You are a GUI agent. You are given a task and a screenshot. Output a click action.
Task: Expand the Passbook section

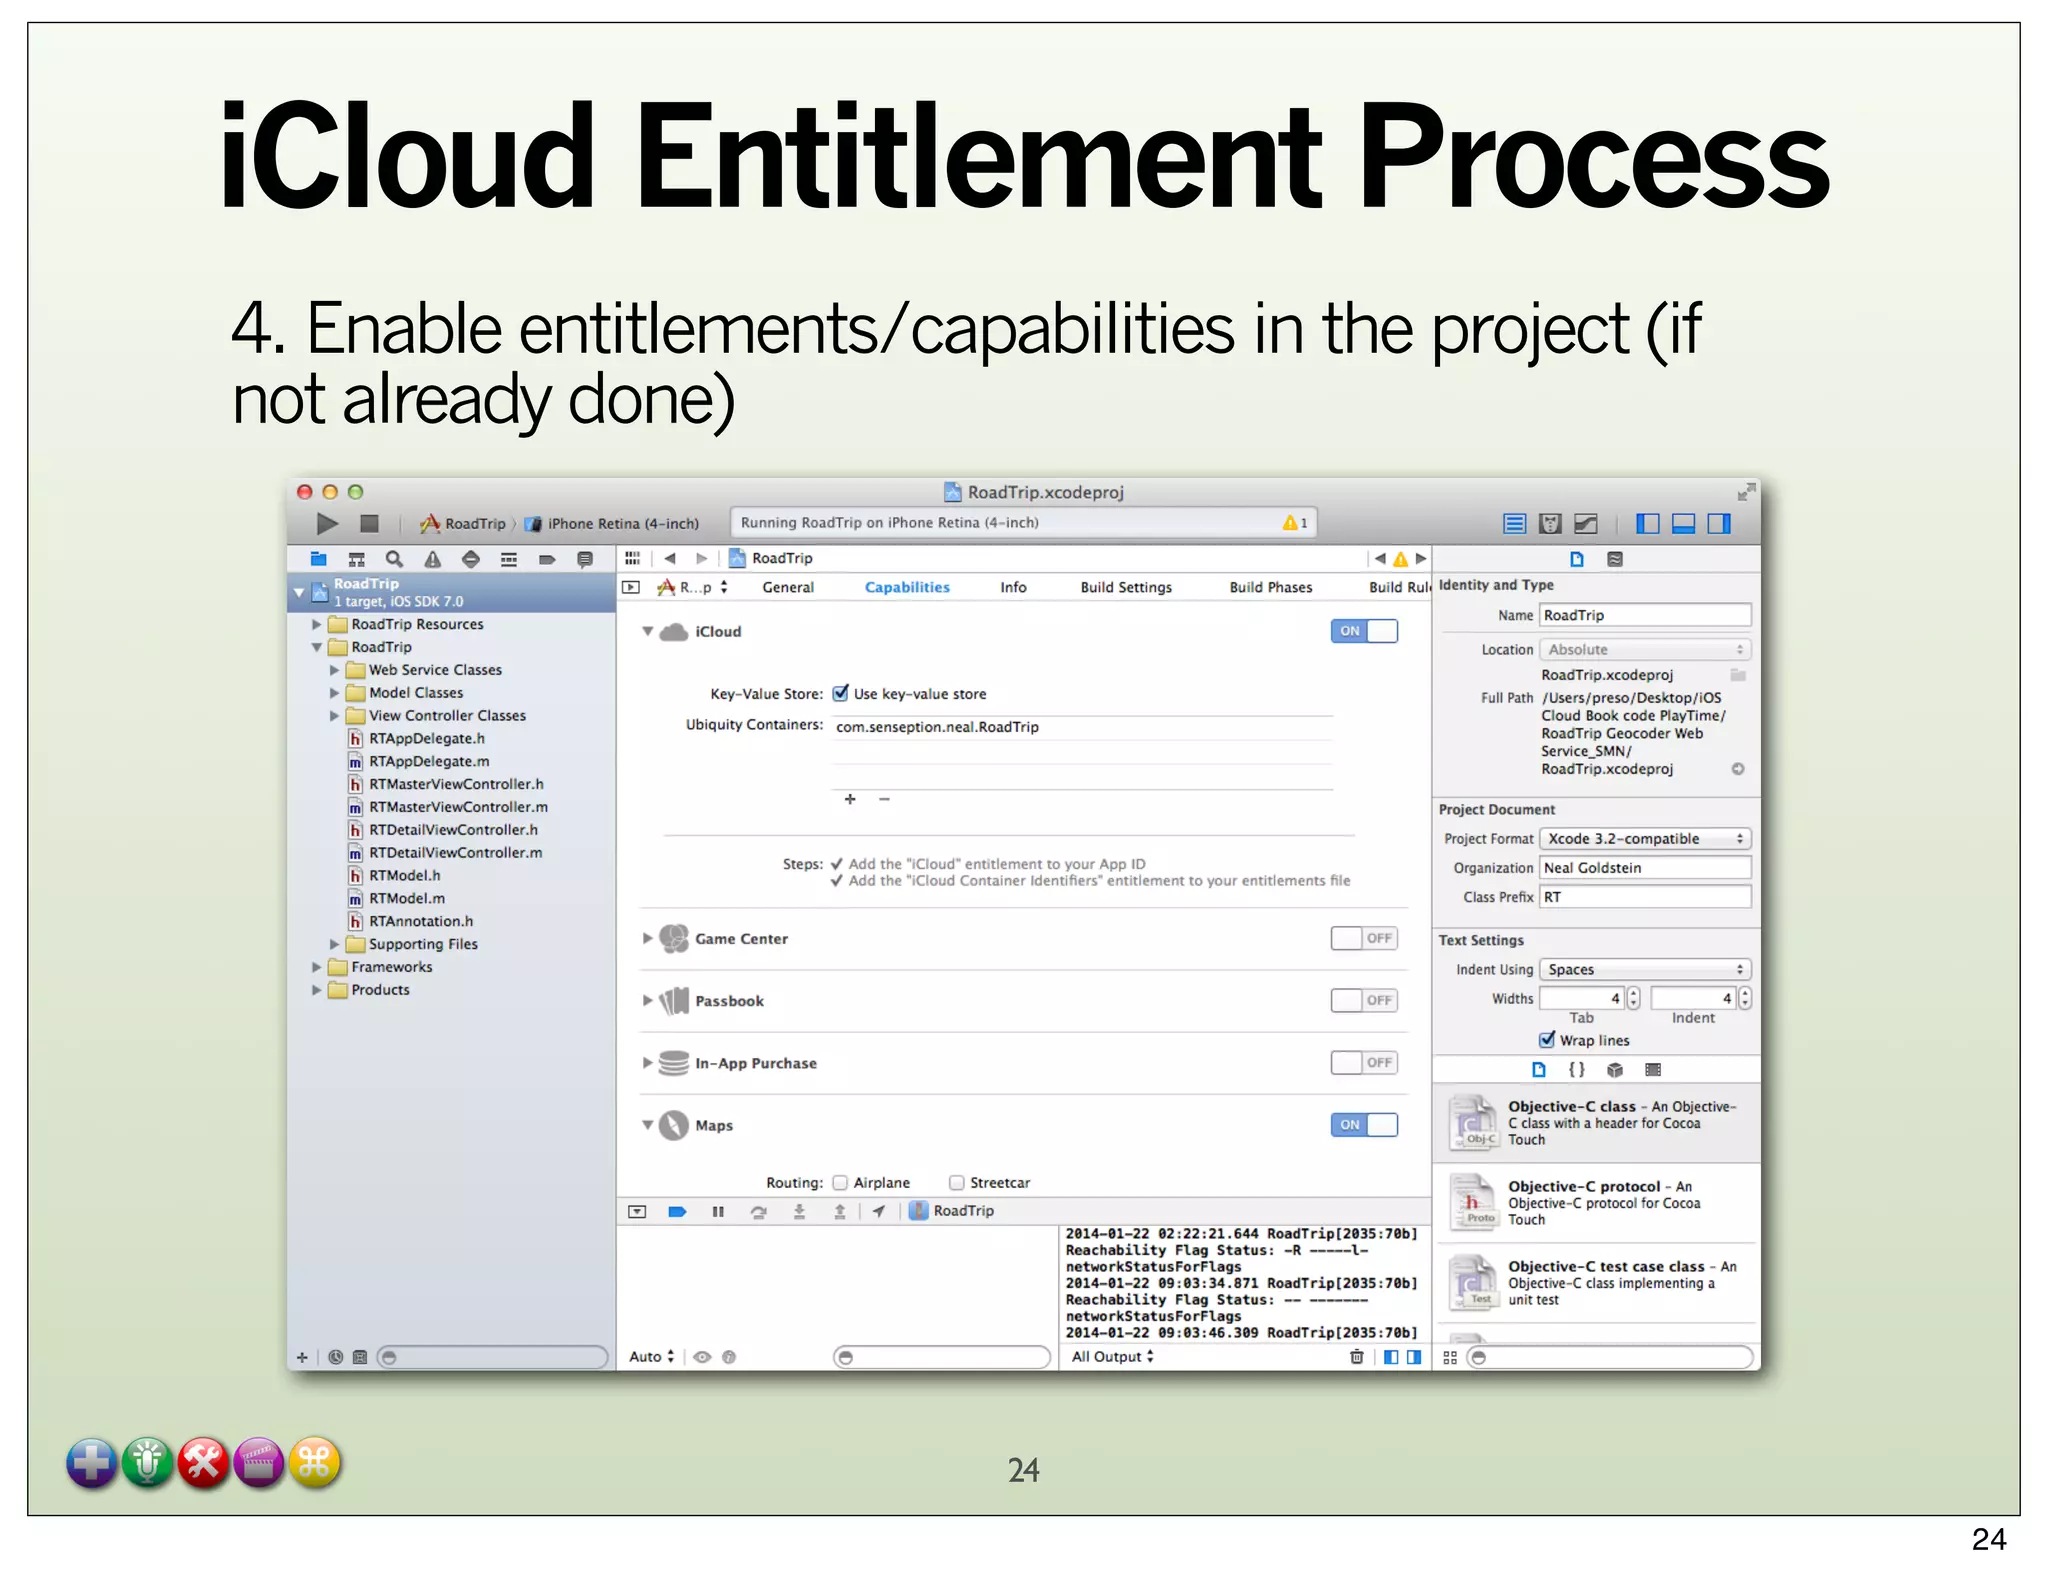click(x=648, y=1000)
